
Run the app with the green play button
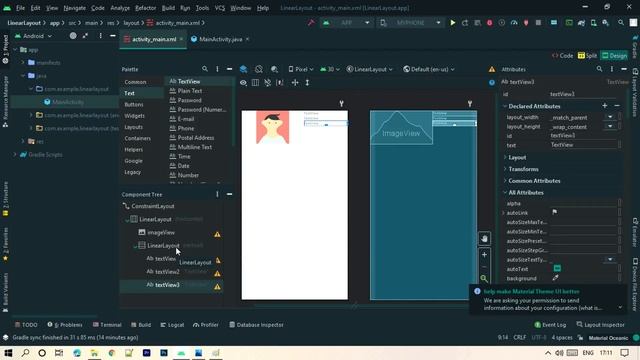pos(452,23)
